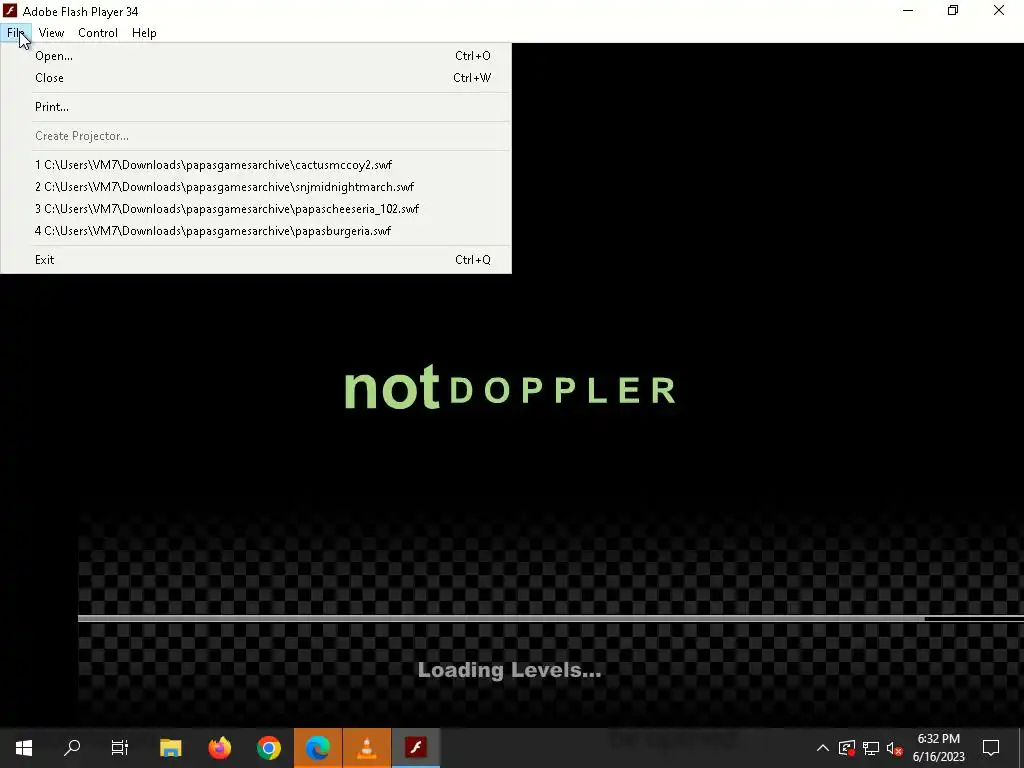The height and width of the screenshot is (768, 1024).
Task: Minimize the Flash Player window
Action: click(x=908, y=10)
